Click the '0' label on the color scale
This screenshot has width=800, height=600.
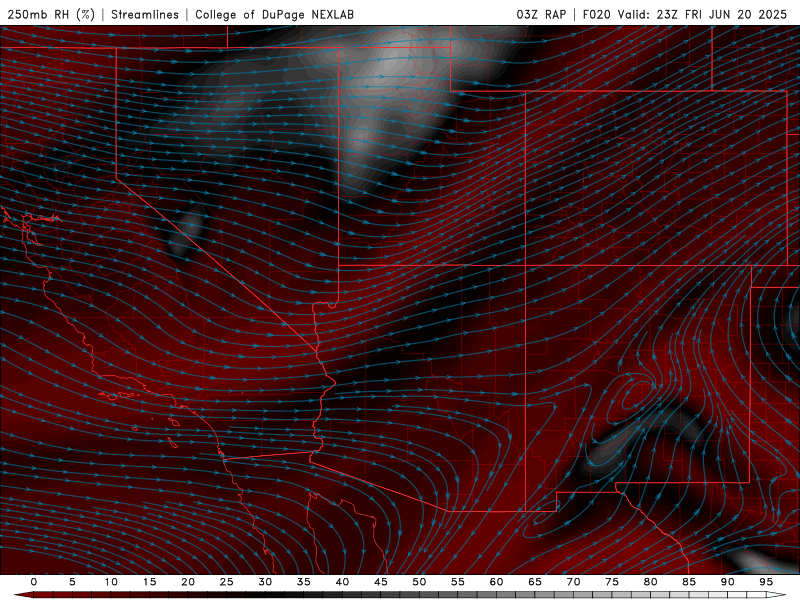coord(34,582)
